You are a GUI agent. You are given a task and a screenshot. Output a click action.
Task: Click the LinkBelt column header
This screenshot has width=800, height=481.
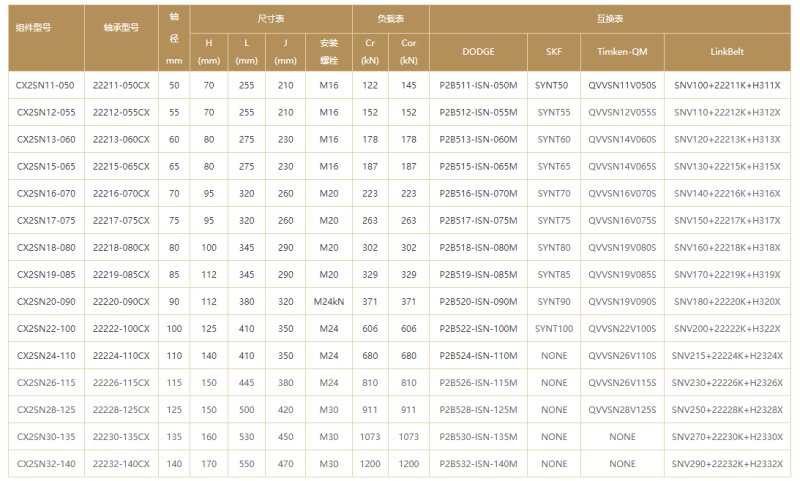click(x=727, y=52)
